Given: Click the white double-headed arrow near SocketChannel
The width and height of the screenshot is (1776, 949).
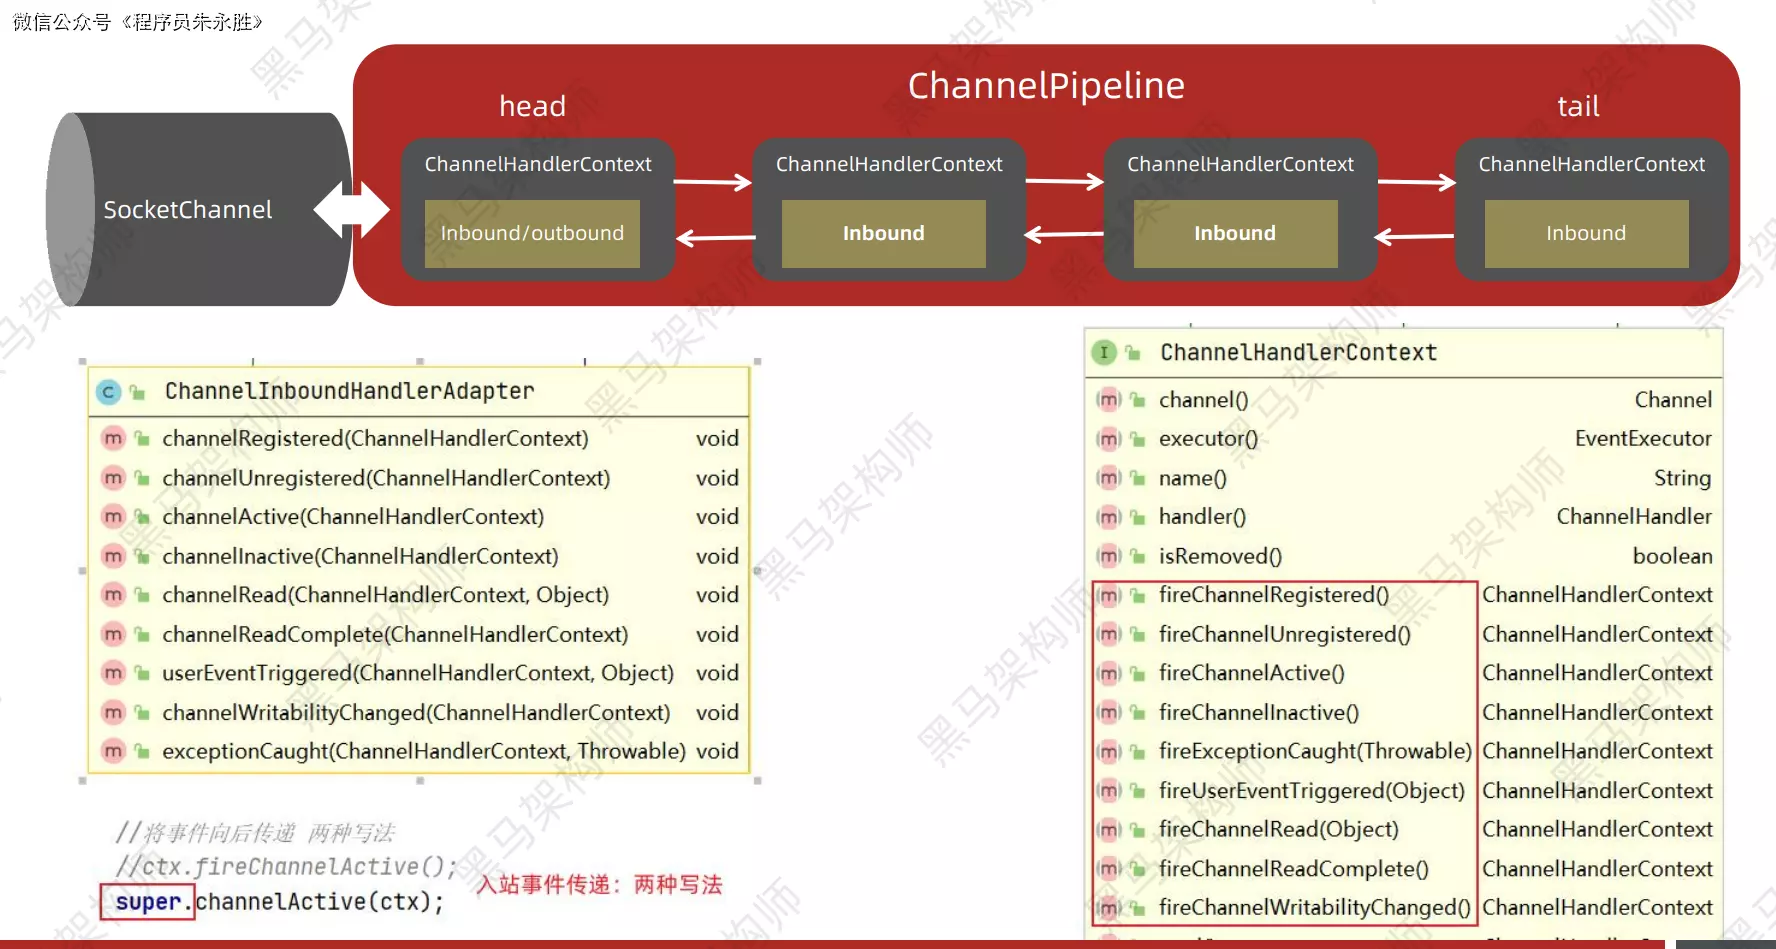Looking at the screenshot, I should point(351,210).
